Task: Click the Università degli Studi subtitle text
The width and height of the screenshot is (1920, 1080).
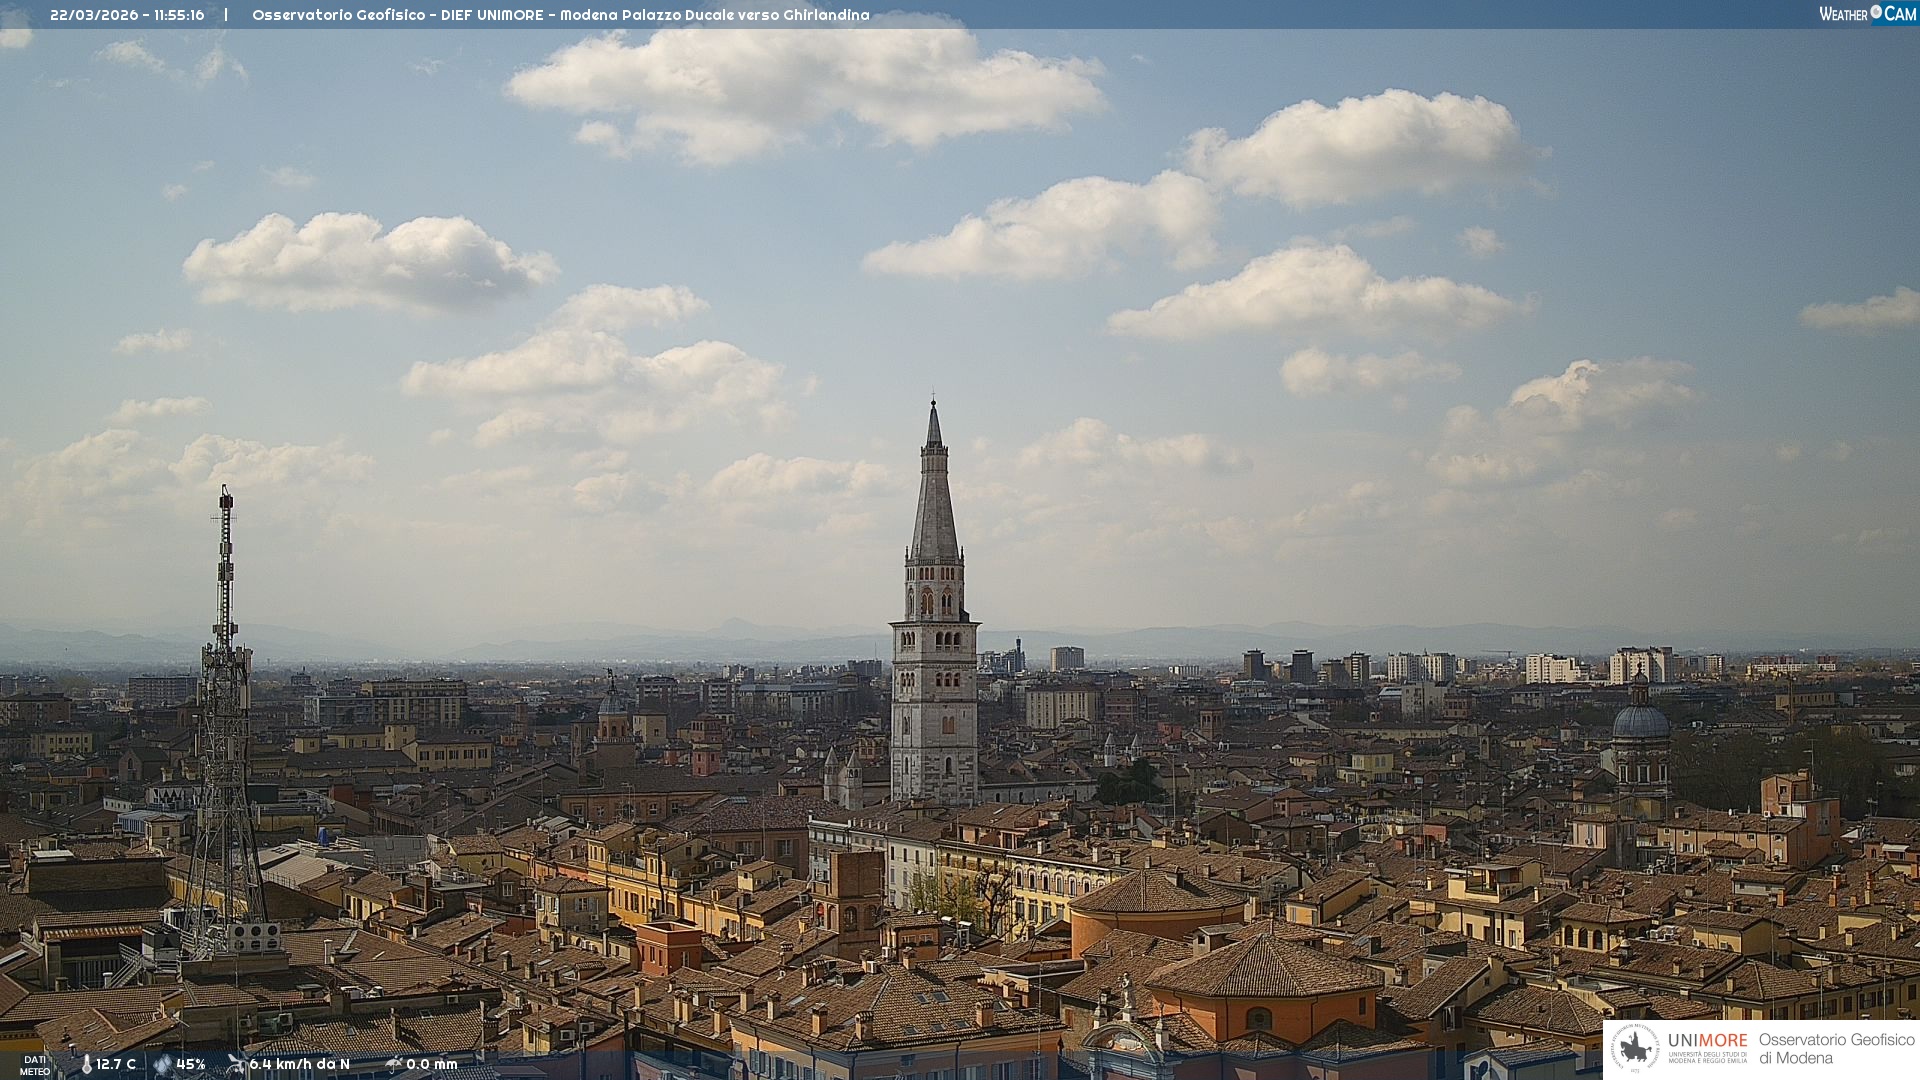Action: coord(1707,1057)
